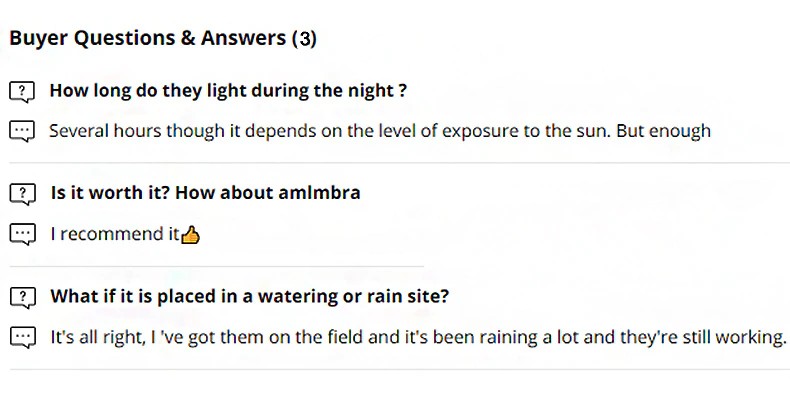790x400 pixels.
Task: Click 'exposure to the sun' in first answer
Action: [x=530, y=130]
